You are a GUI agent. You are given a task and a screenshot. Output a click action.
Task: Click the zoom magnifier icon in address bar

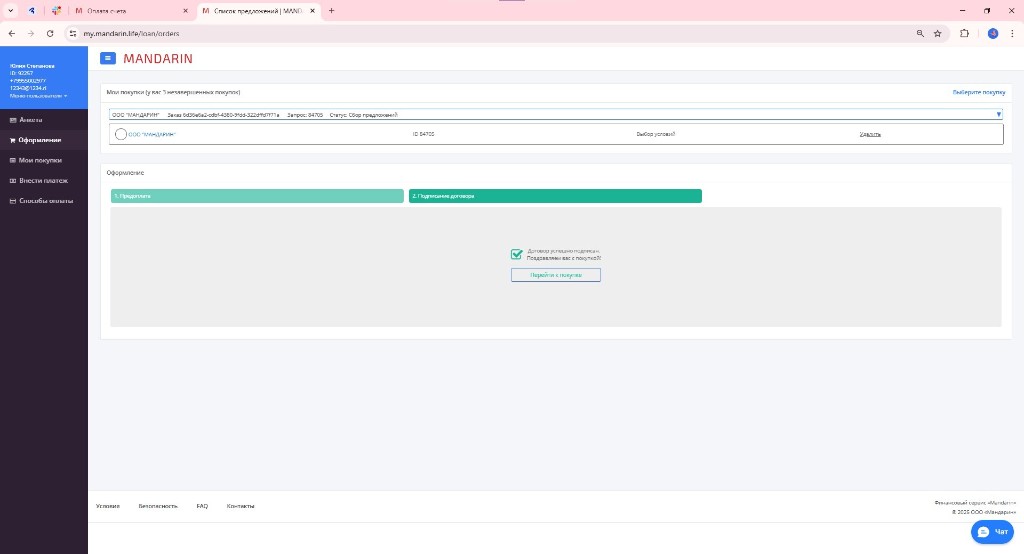pyautogui.click(x=919, y=33)
